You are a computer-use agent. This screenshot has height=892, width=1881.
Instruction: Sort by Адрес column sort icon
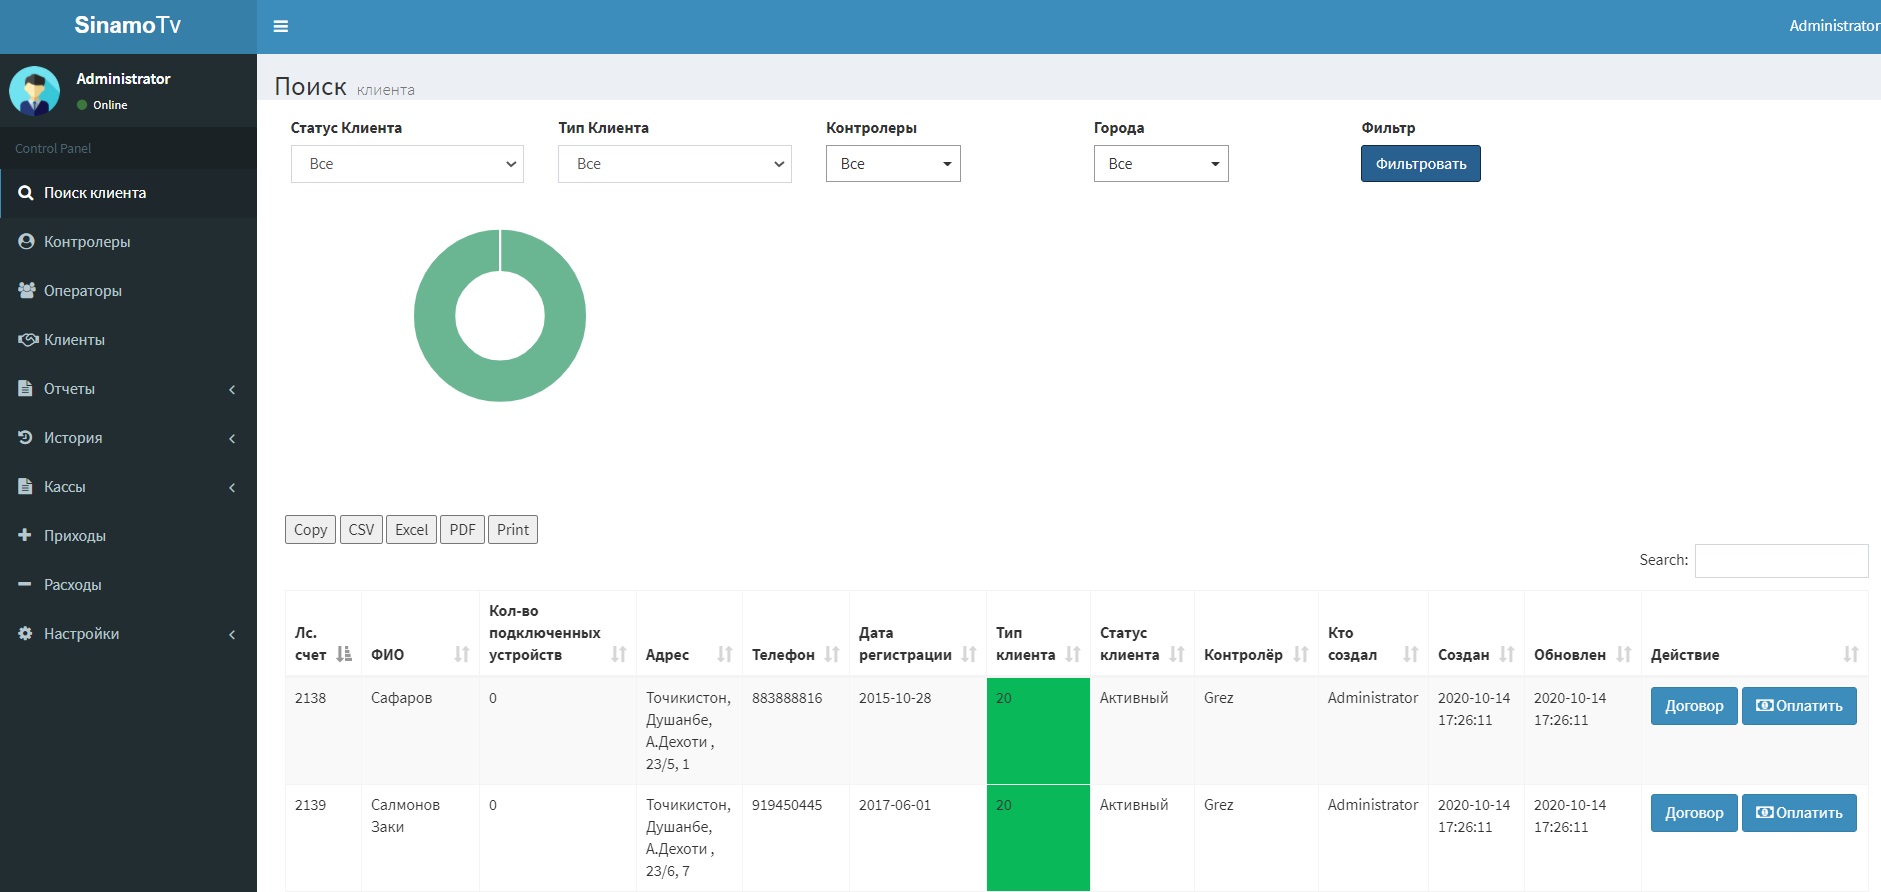pyautogui.click(x=725, y=654)
